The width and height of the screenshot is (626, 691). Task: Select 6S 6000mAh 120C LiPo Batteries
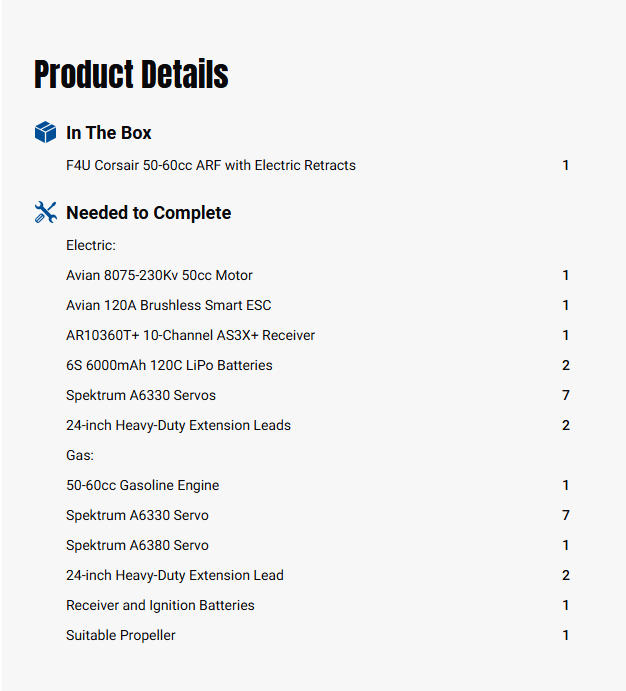pyautogui.click(x=169, y=365)
